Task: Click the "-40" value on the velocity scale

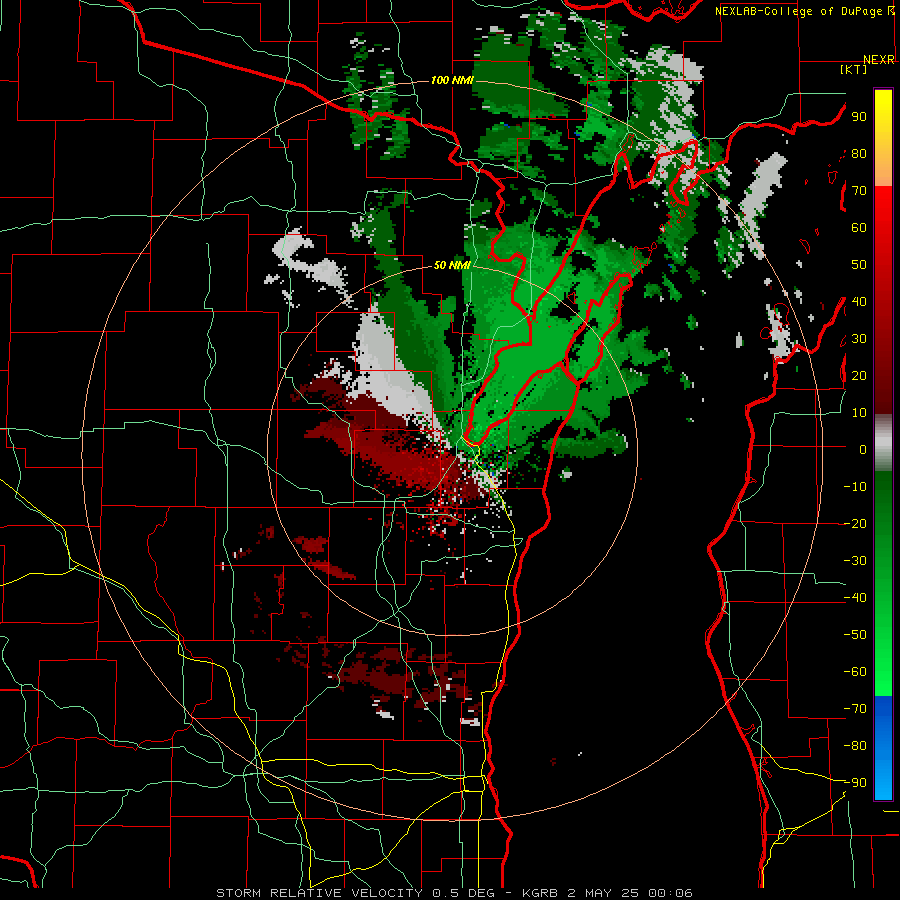Action: tap(855, 598)
